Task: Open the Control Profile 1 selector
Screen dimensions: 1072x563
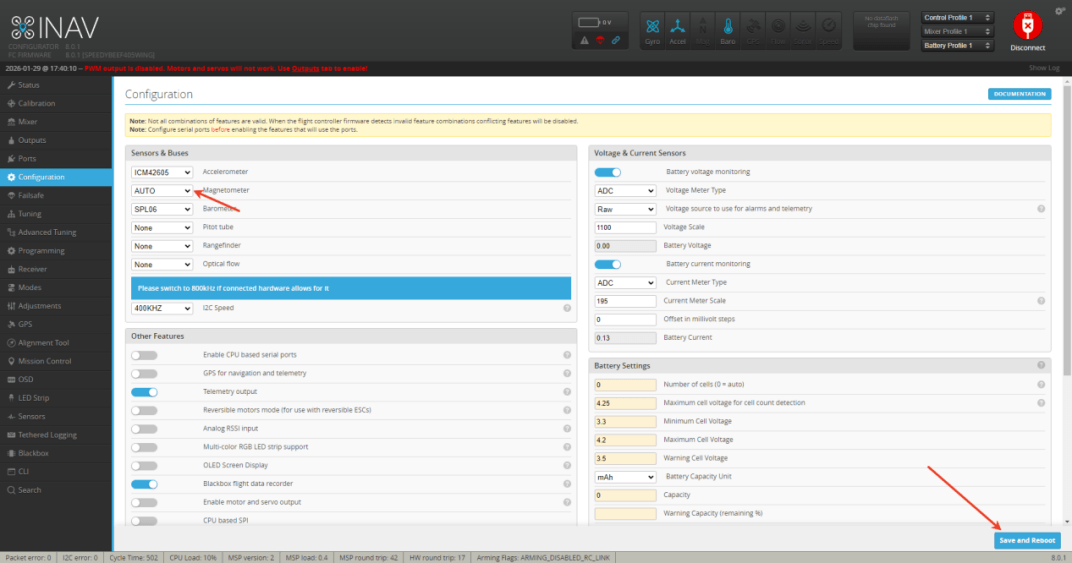Action: click(957, 18)
